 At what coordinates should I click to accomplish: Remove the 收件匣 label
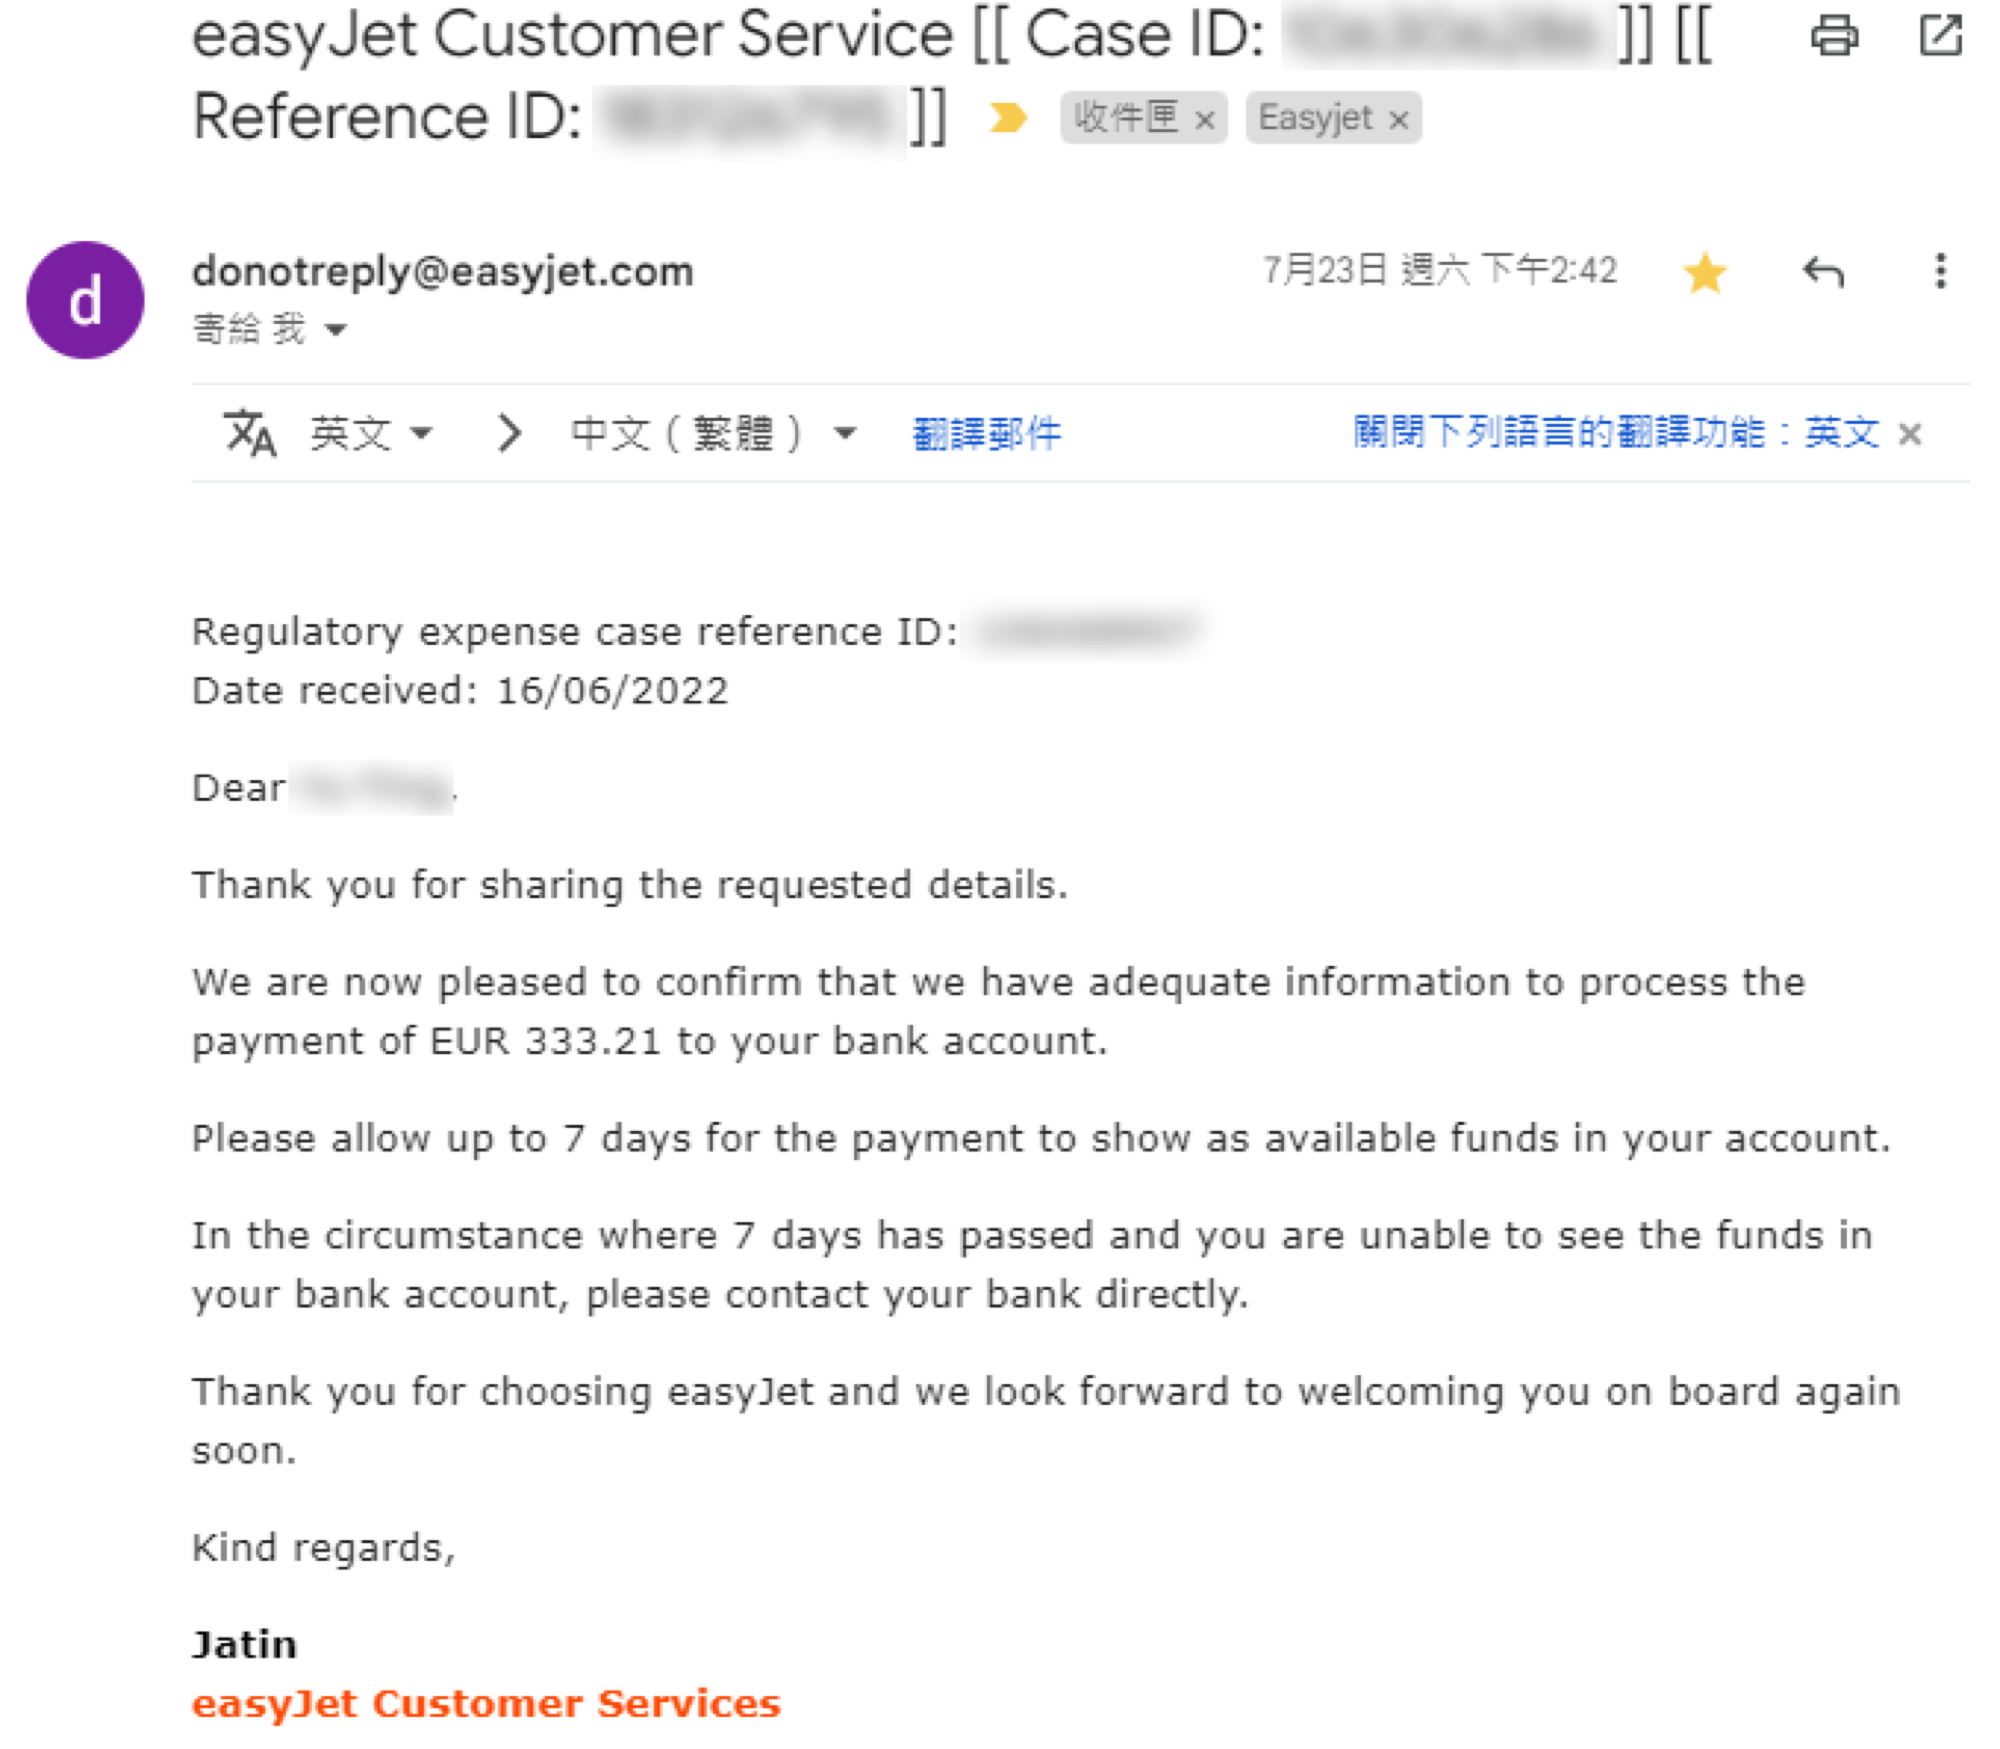click(1205, 120)
